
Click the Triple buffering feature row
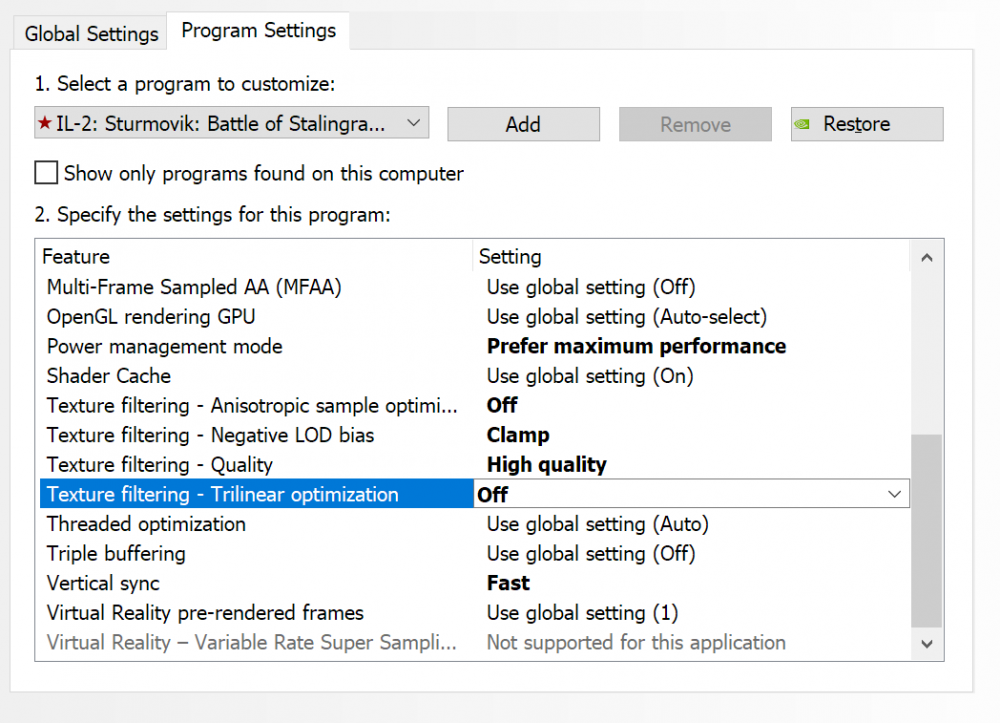click(116, 553)
